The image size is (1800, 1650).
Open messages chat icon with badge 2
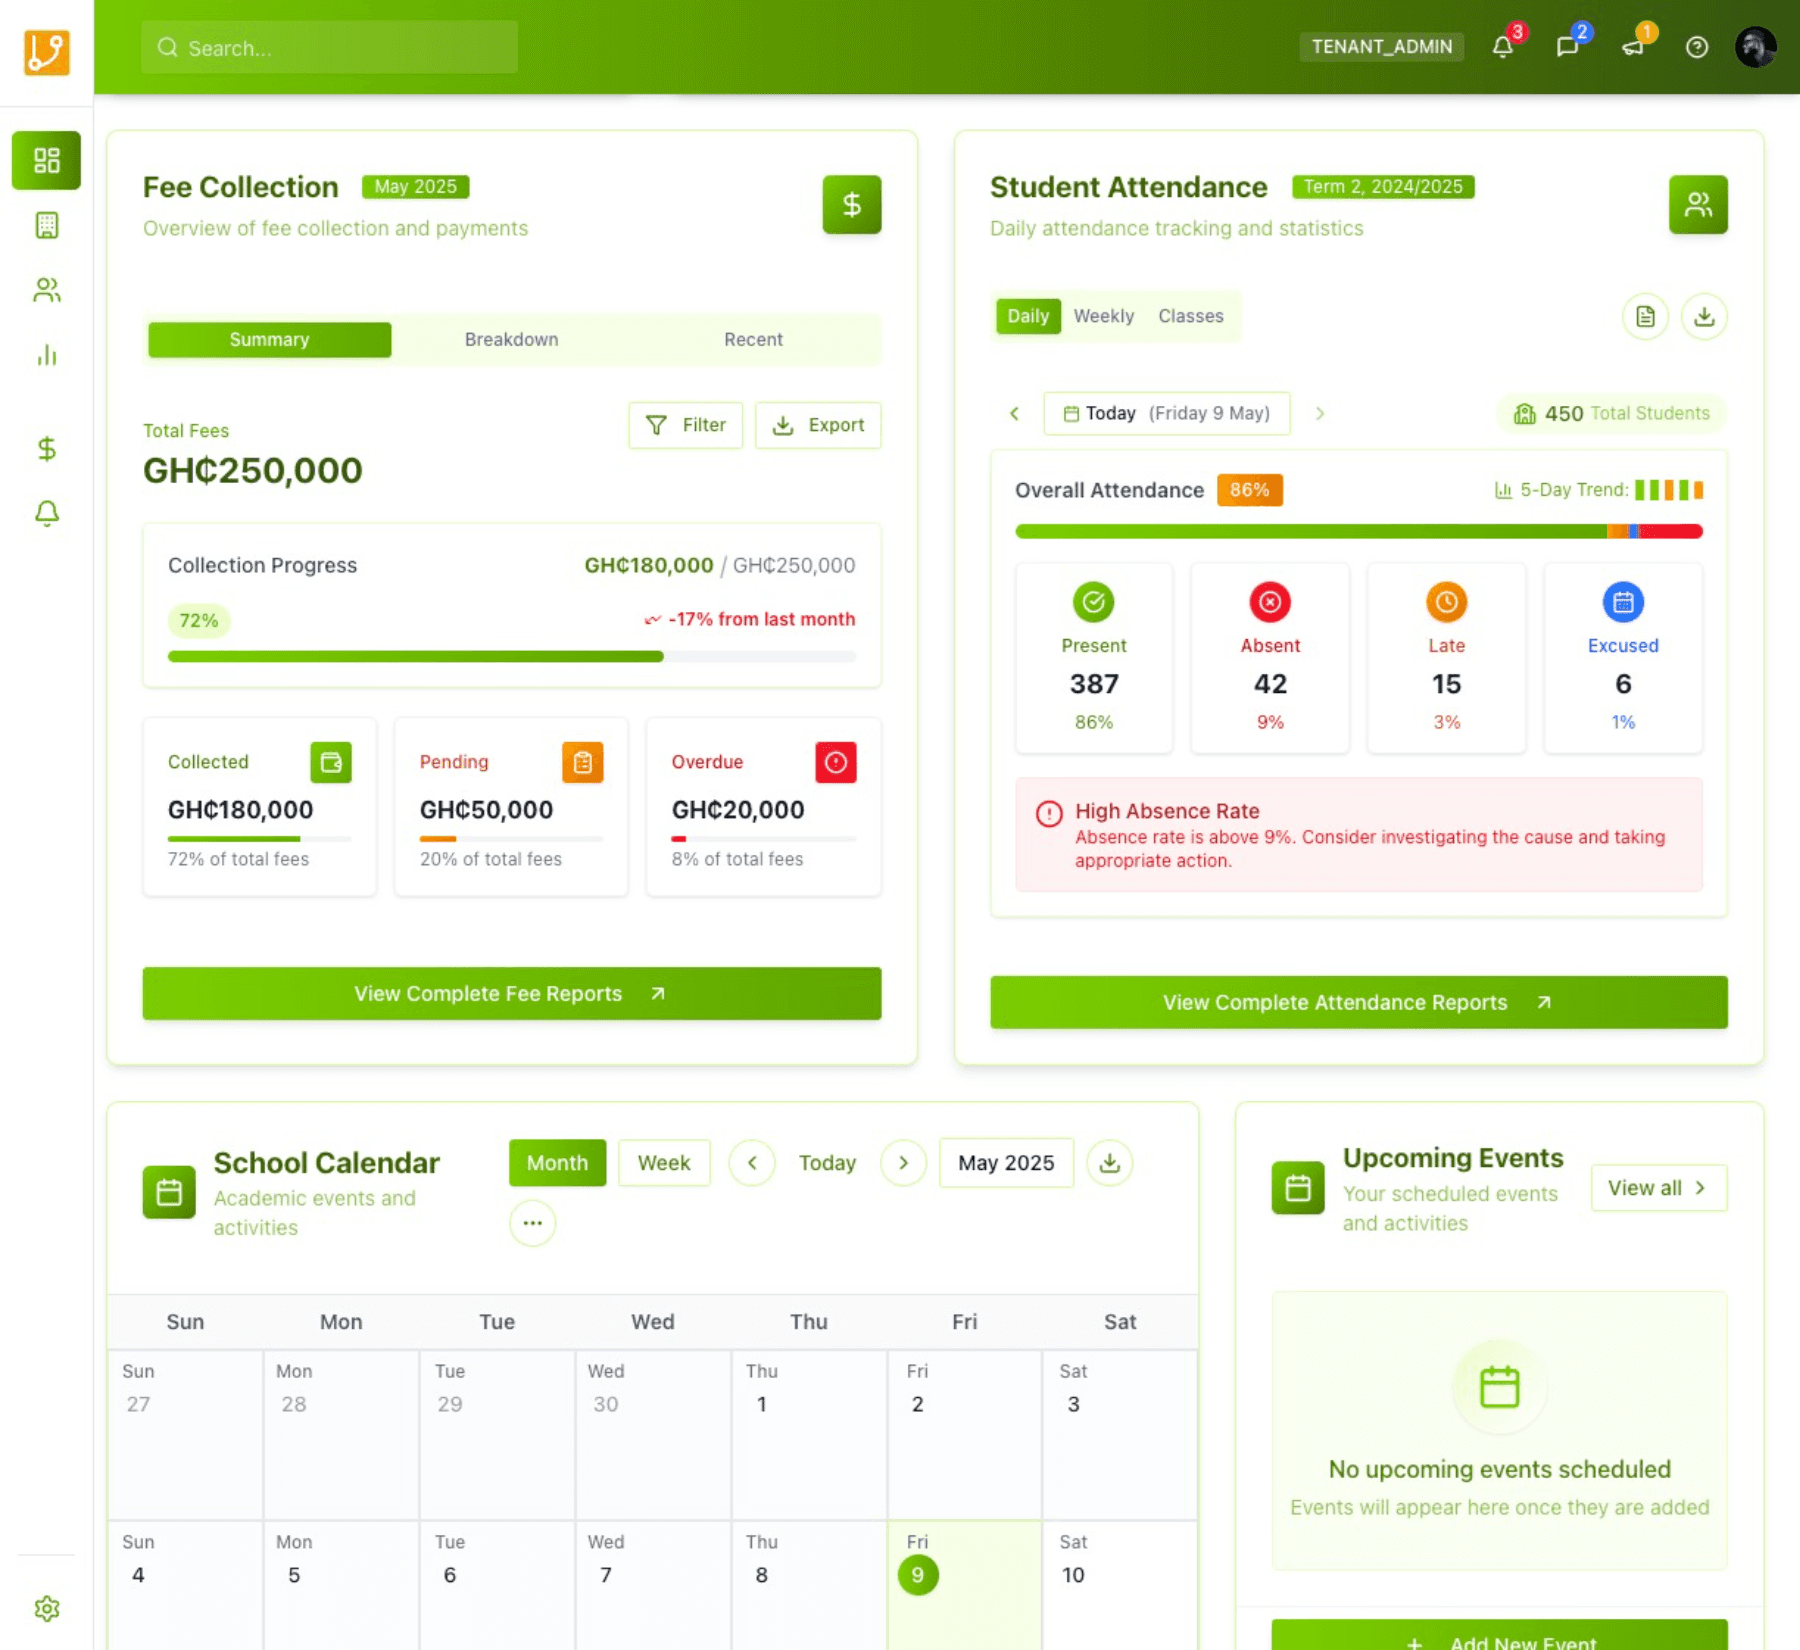coord(1567,47)
